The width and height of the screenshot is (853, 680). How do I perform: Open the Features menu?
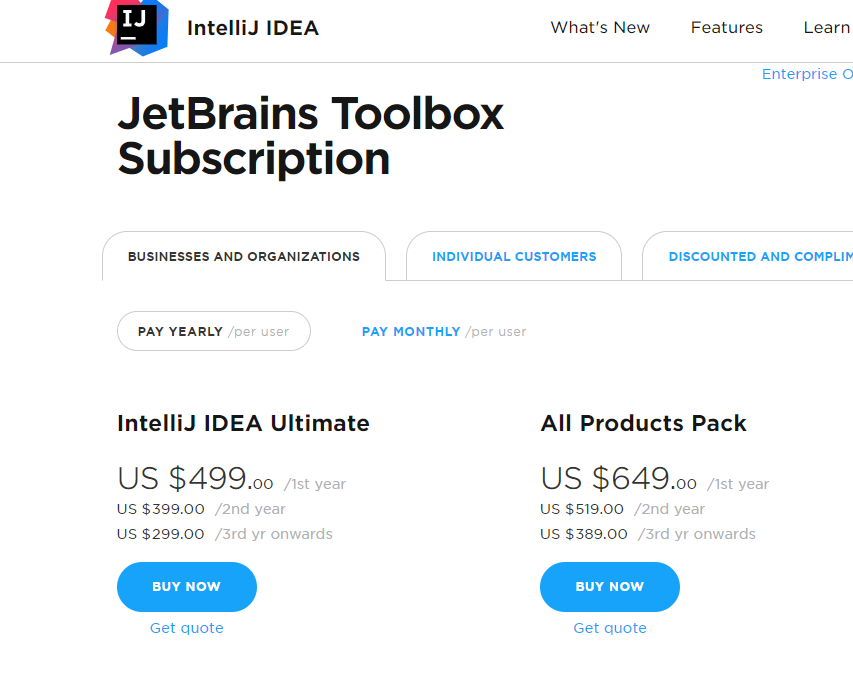726,28
